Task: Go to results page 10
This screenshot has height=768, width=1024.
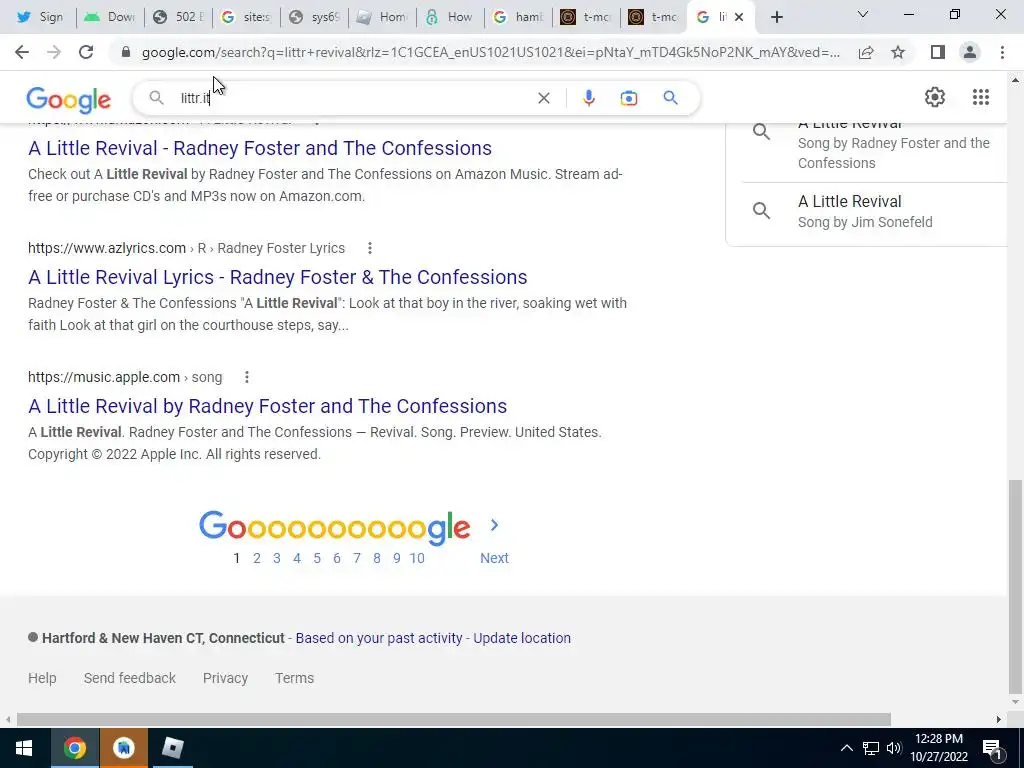Action: click(x=417, y=558)
